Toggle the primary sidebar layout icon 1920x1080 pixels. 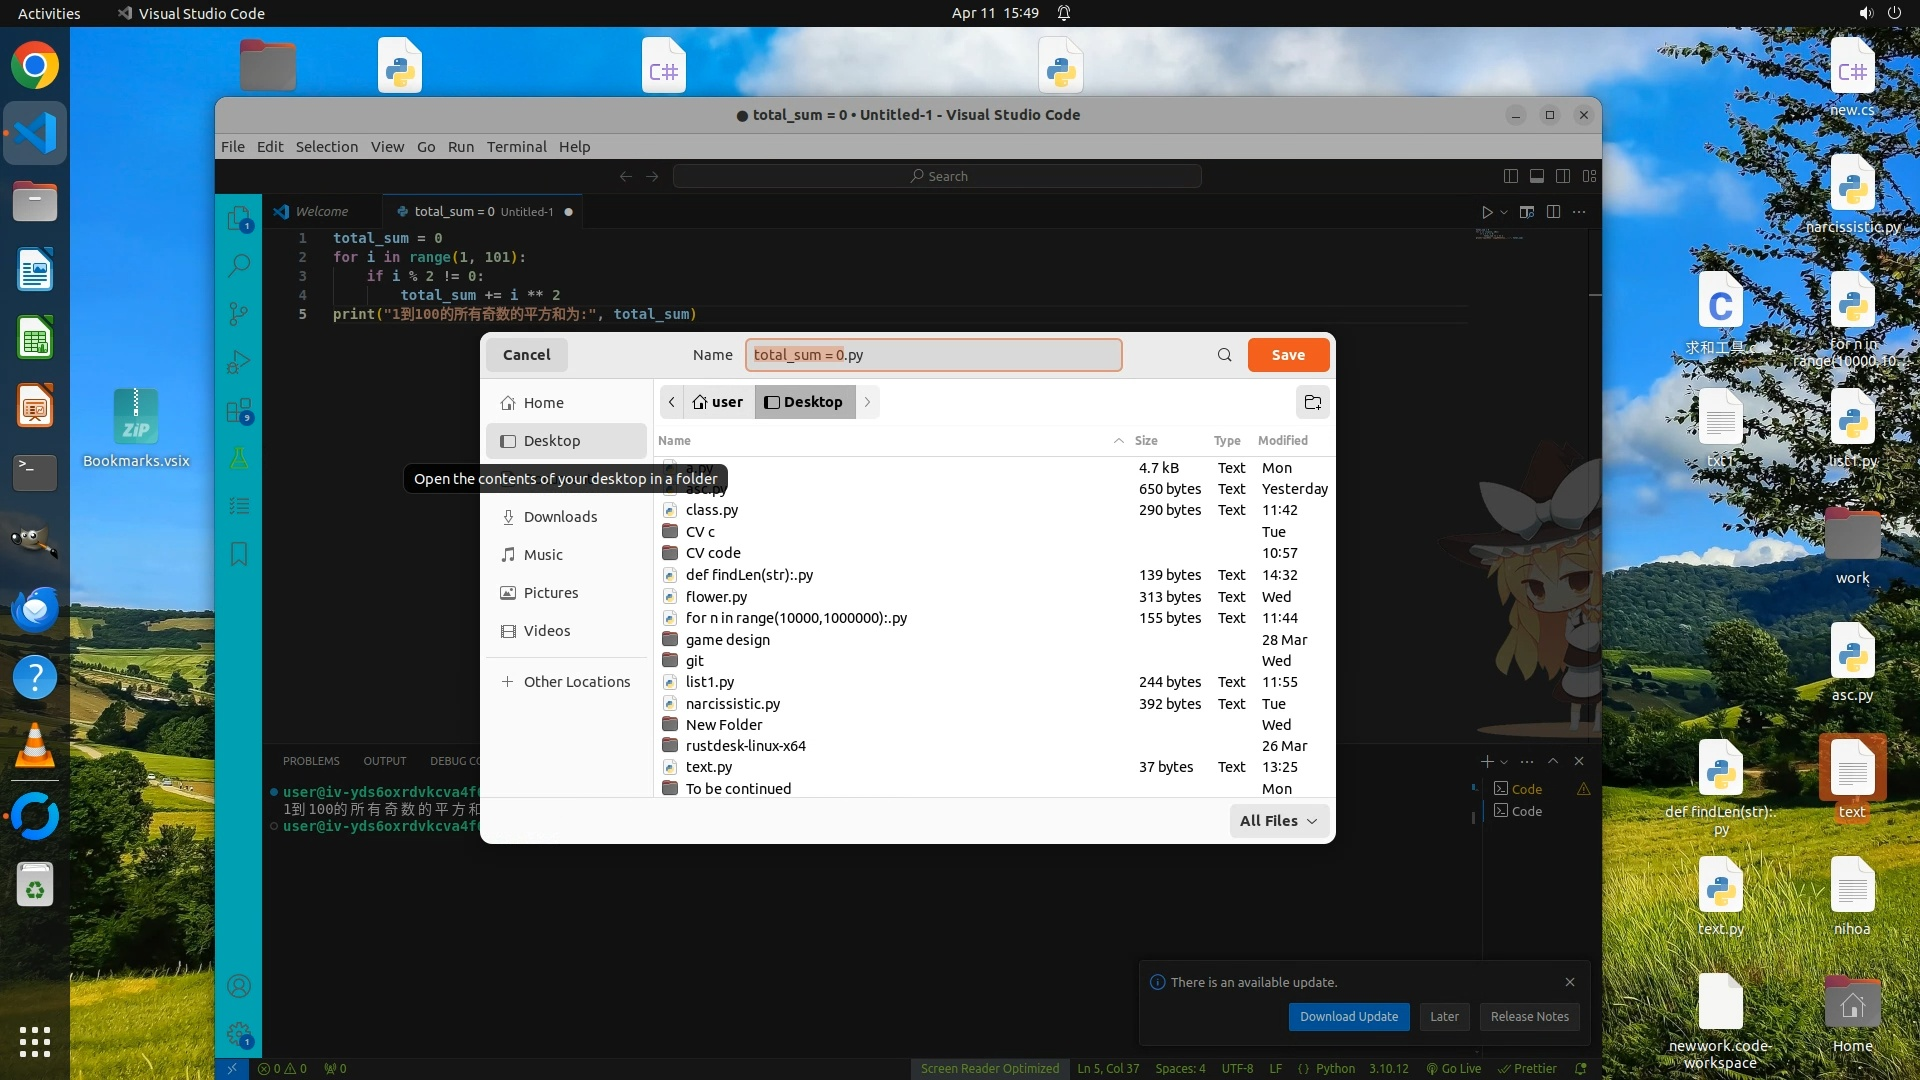1511,176
